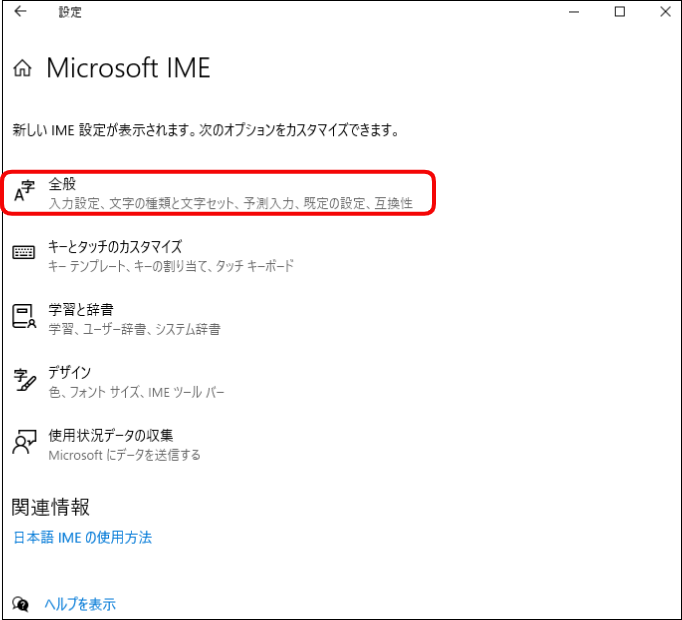Image resolution: width=682 pixels, height=620 pixels.
Task: Open キーとタッチのカスタマイズ settings
Action: tap(154, 256)
